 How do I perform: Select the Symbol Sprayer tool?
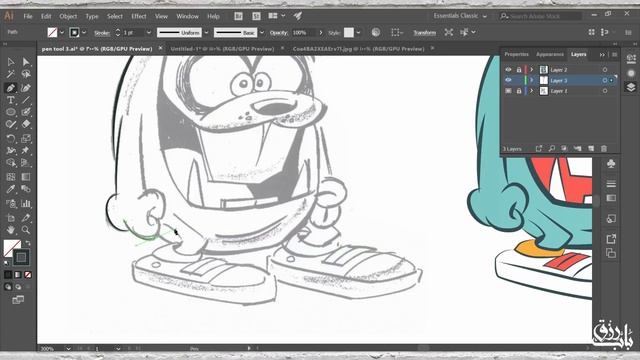pos(11,203)
